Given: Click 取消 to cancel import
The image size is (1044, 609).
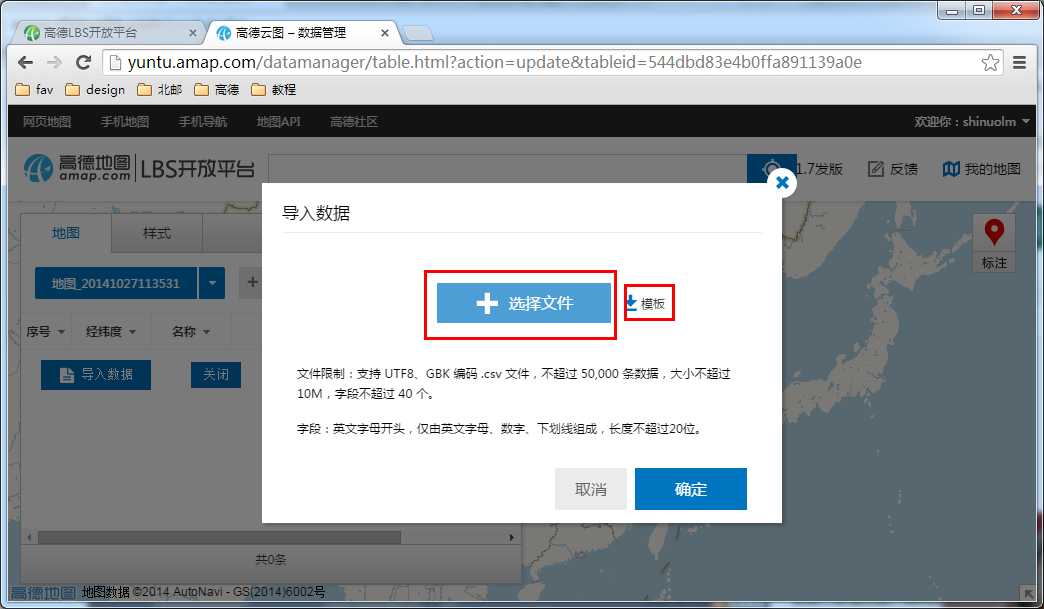Looking at the screenshot, I should (591, 489).
